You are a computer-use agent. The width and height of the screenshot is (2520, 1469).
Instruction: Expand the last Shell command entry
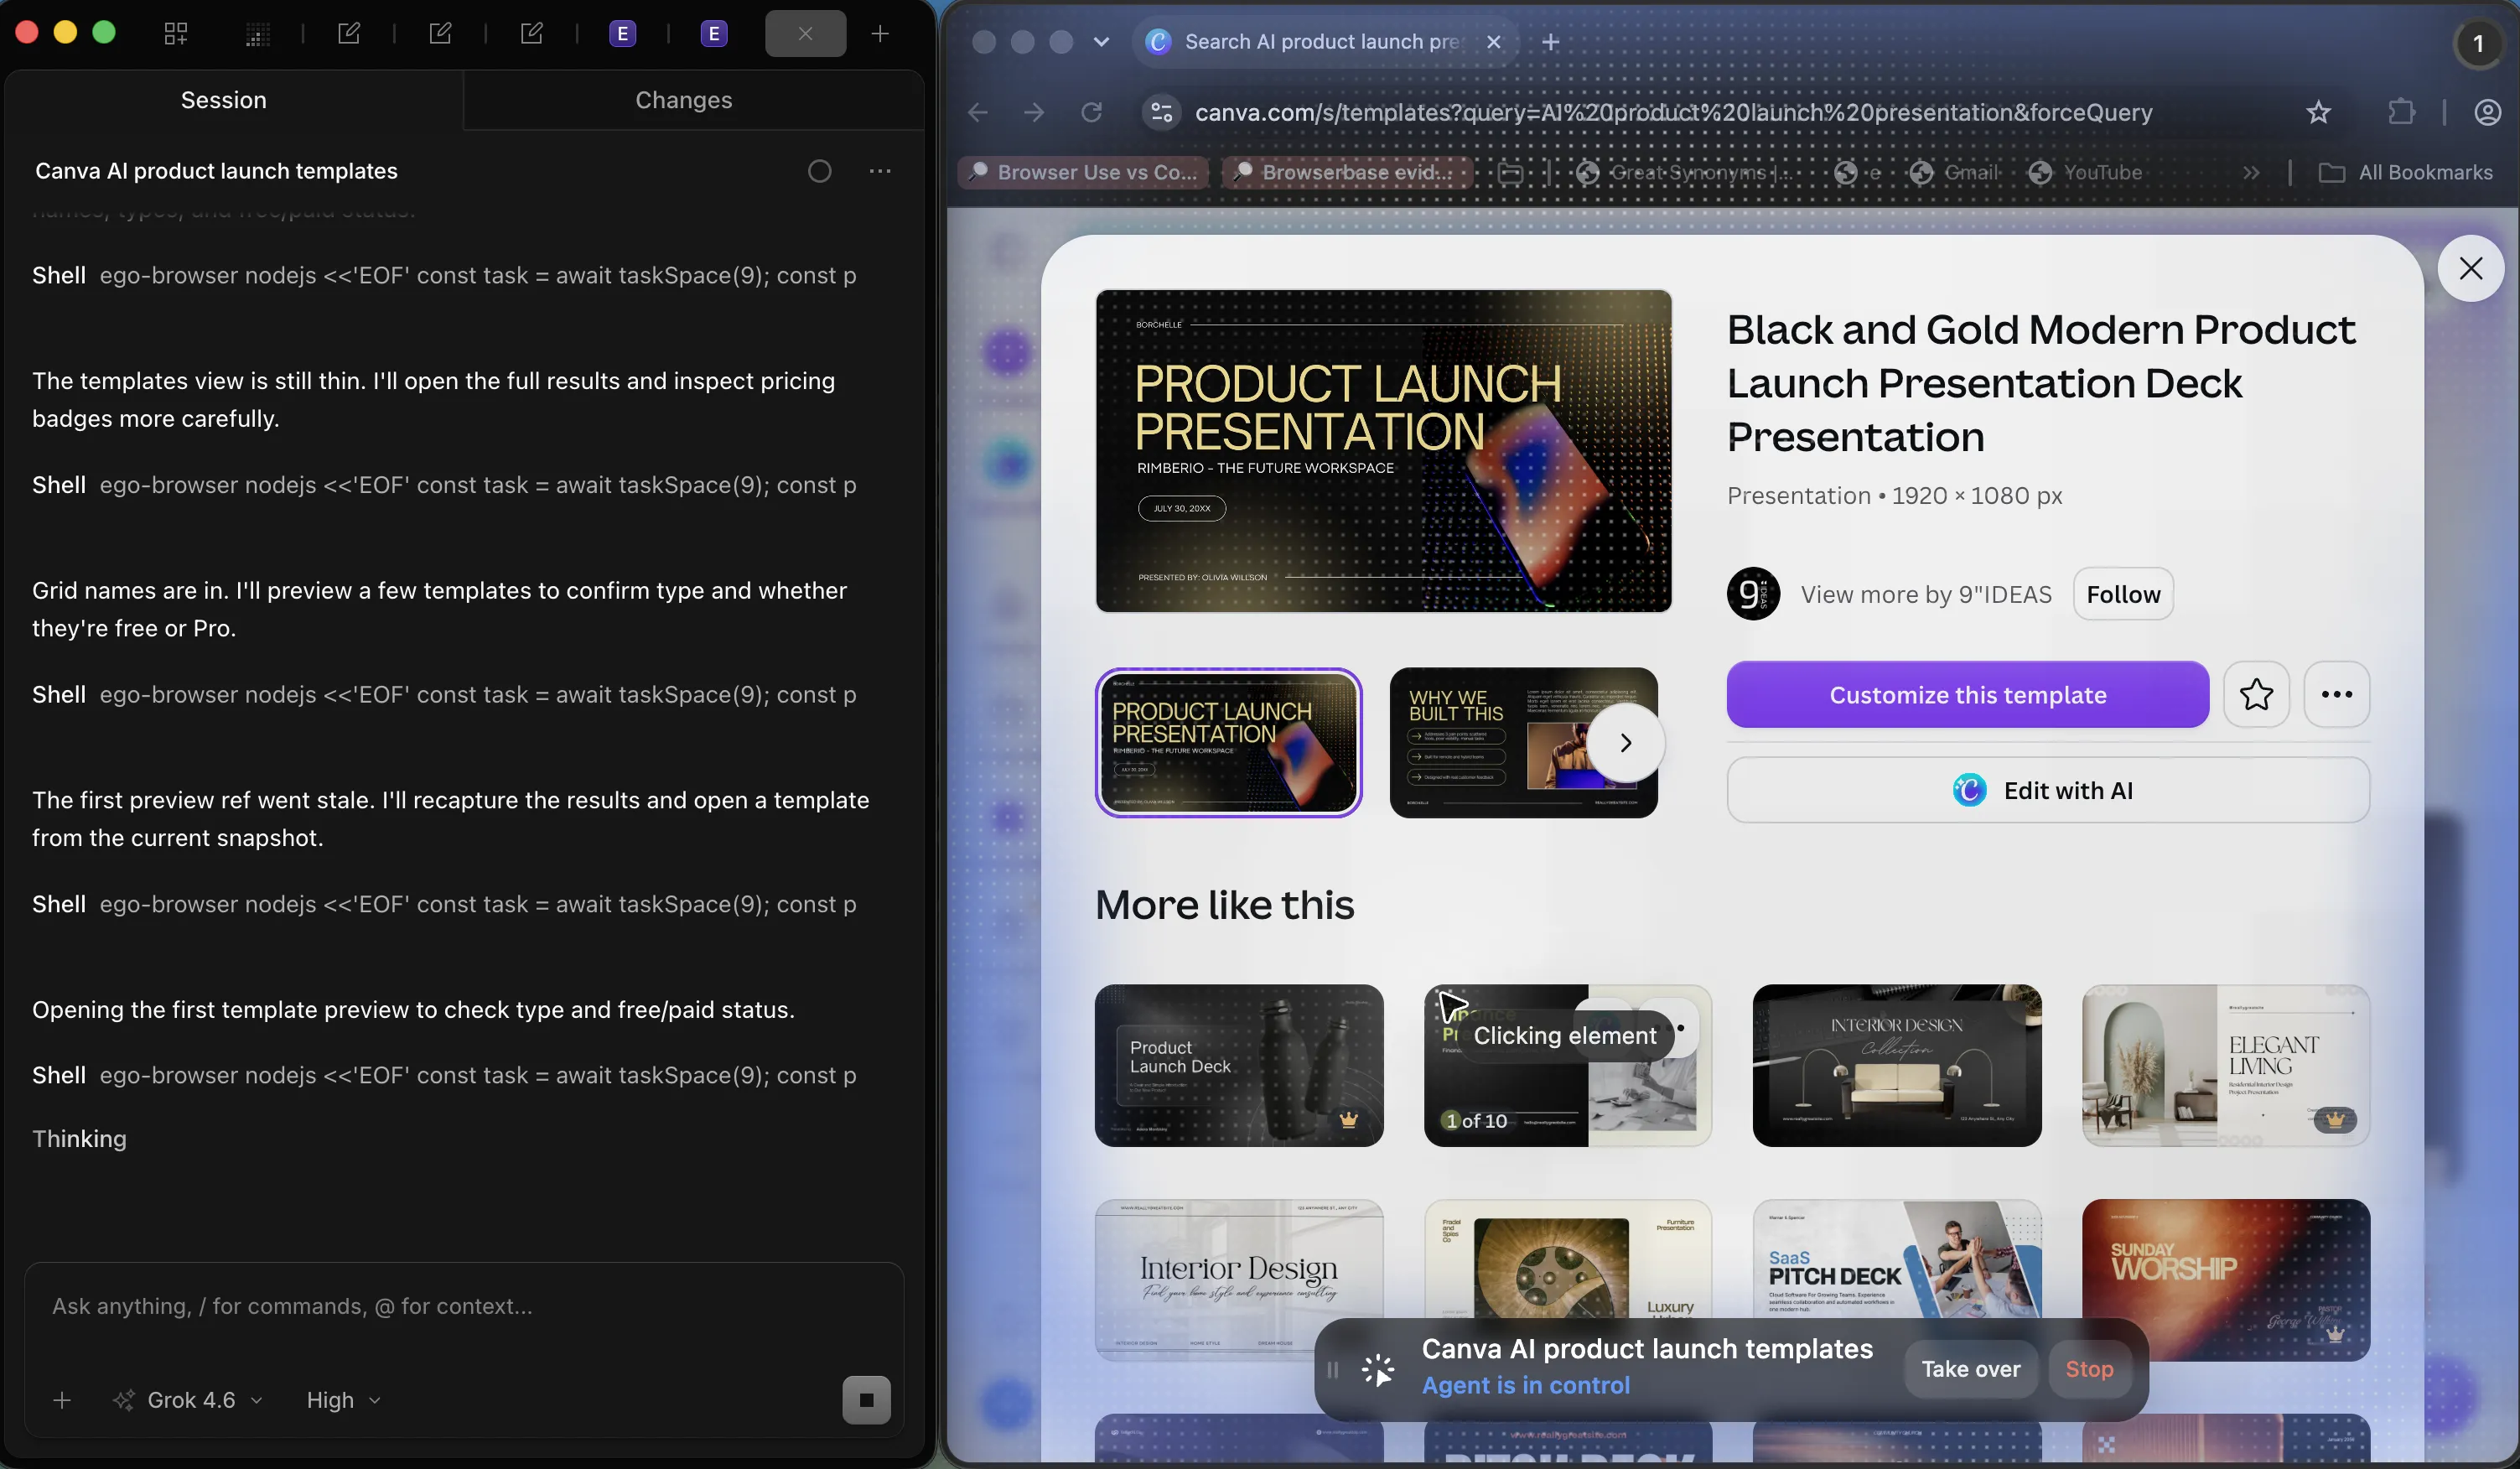(444, 1075)
